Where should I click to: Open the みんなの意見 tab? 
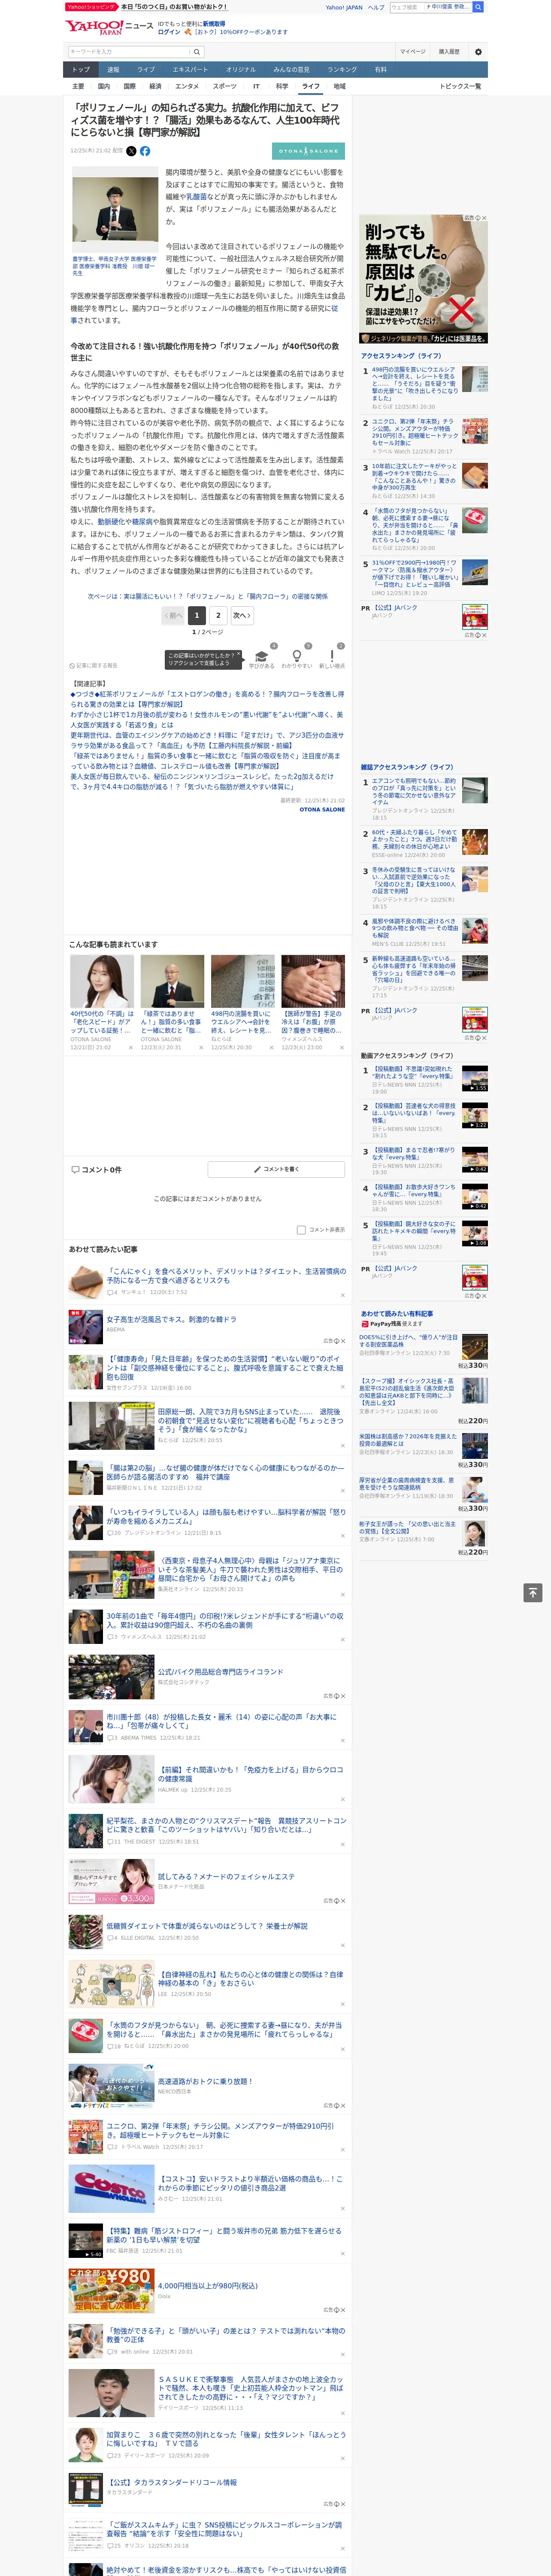coord(291,70)
